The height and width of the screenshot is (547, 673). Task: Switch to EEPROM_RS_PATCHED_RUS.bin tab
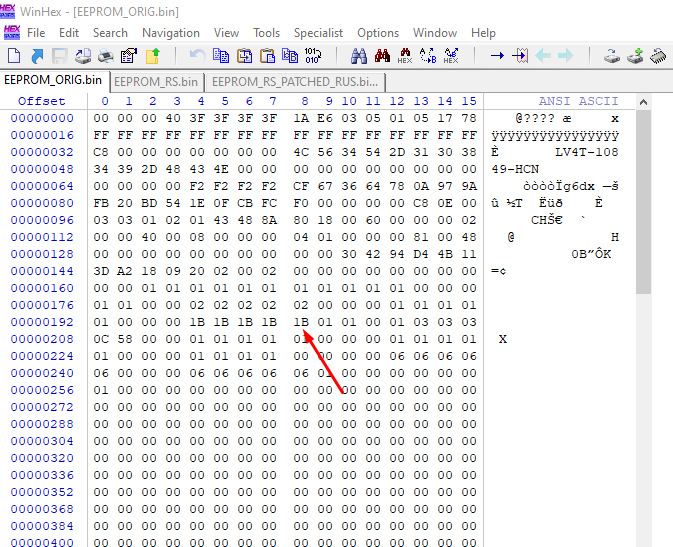[295, 82]
